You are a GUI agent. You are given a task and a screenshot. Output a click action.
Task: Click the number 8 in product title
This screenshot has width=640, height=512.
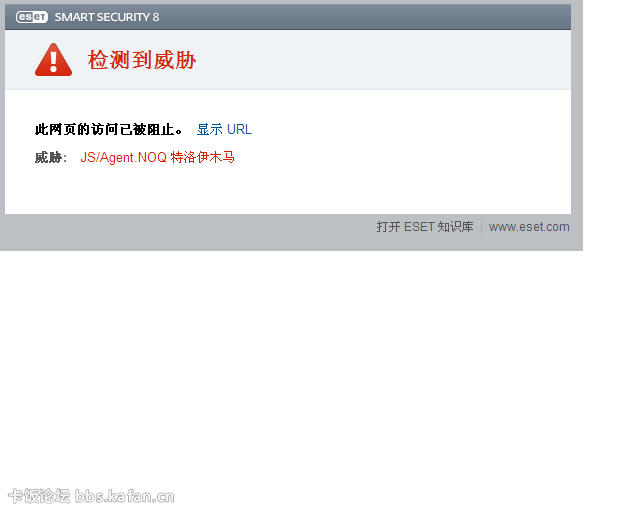click(x=156, y=17)
